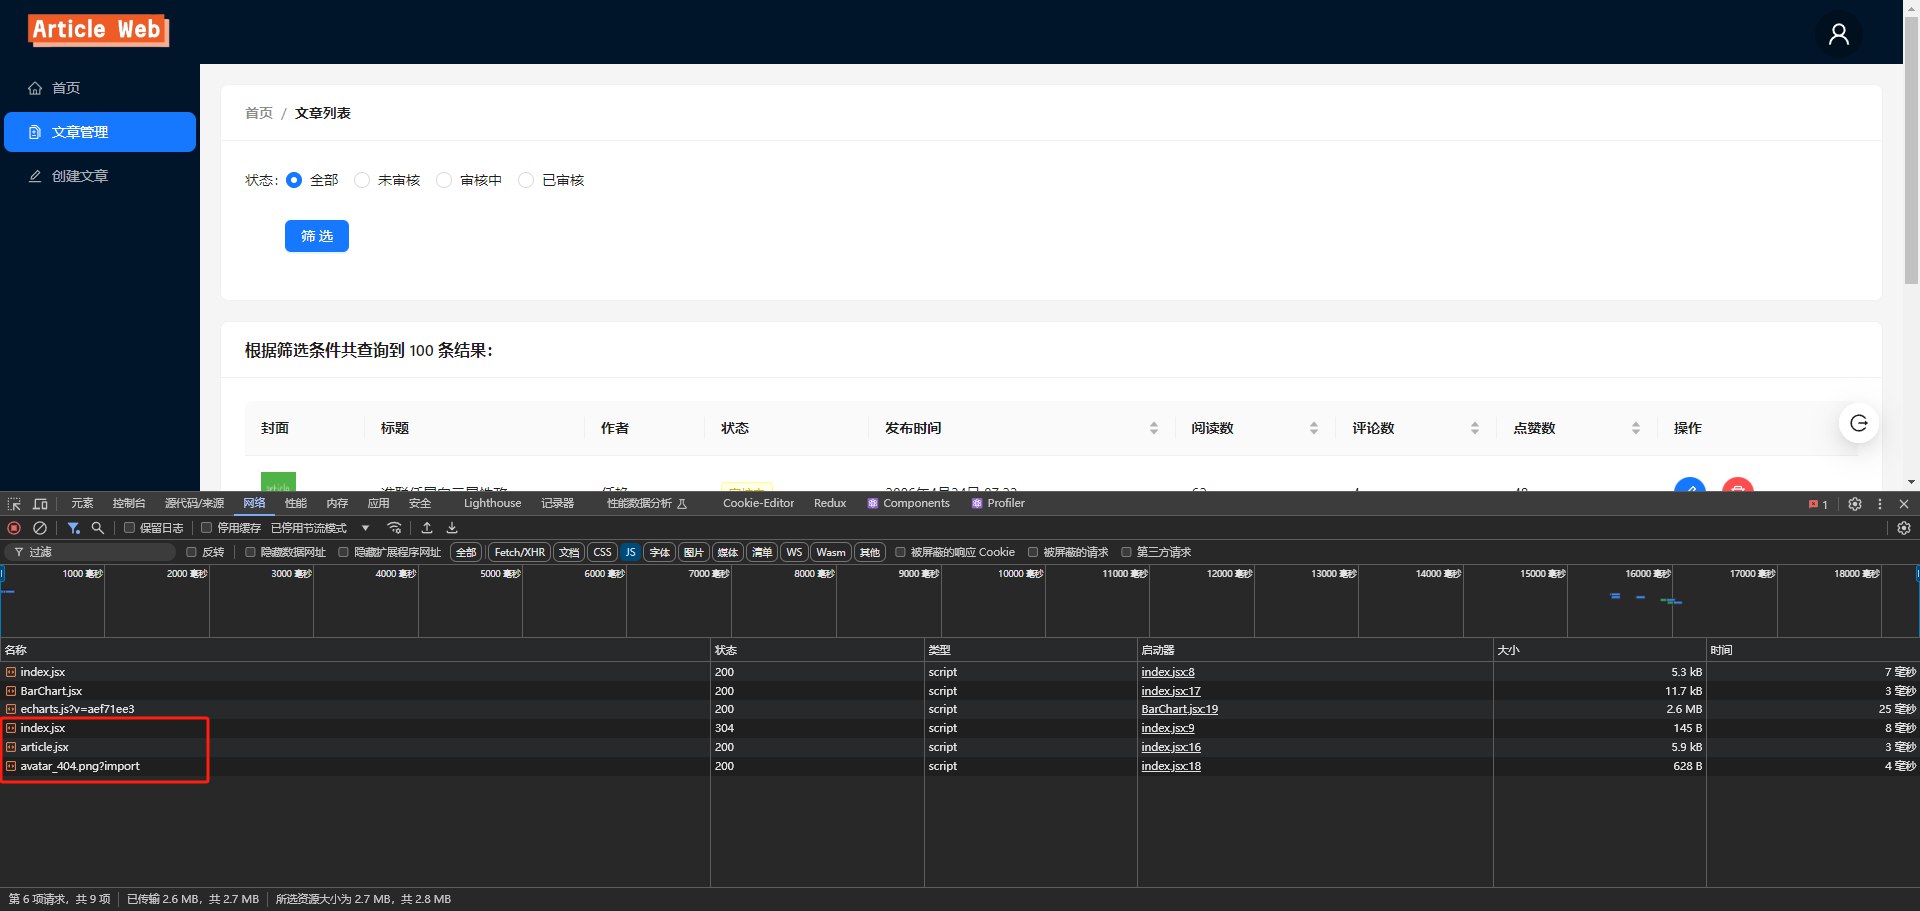Click the user avatar icon in the header
Viewport: 1920px width, 911px height.
click(1838, 34)
